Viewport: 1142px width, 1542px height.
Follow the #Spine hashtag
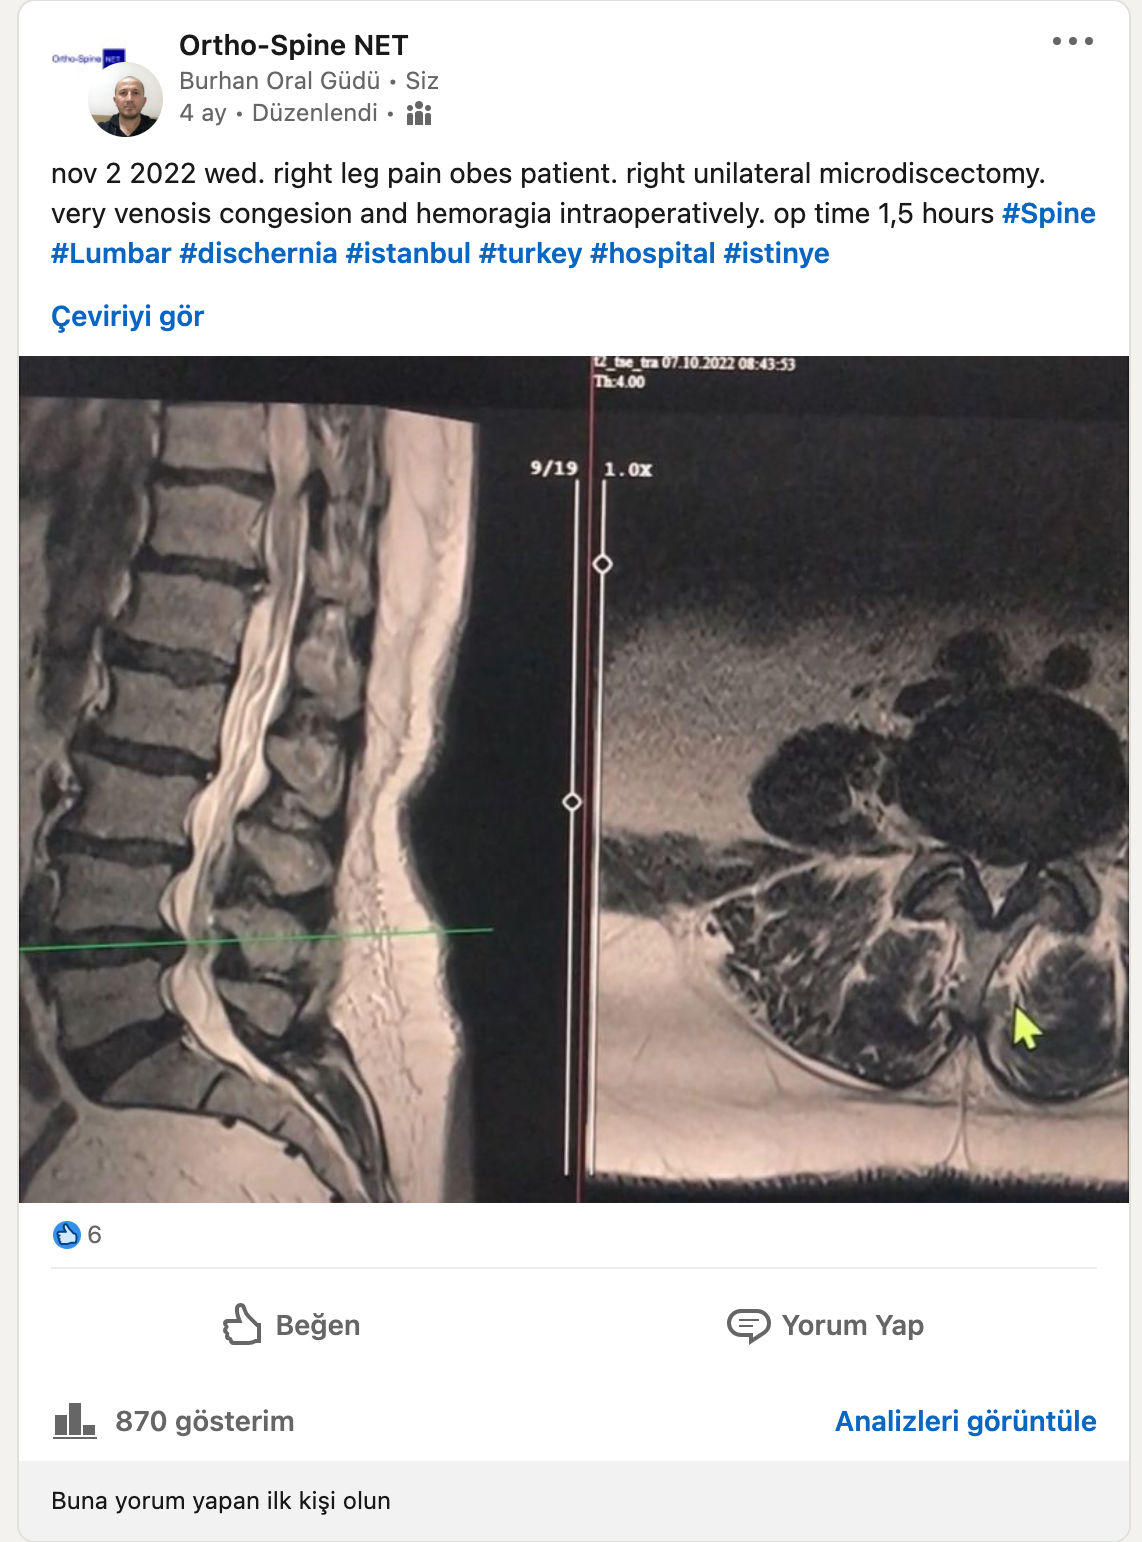(1048, 214)
